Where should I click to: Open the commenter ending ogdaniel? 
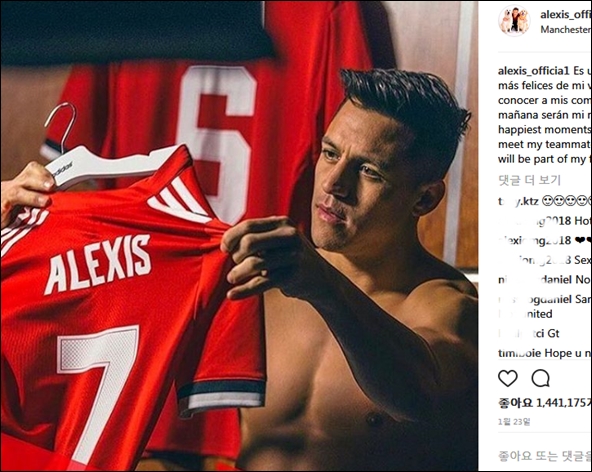coord(535,299)
